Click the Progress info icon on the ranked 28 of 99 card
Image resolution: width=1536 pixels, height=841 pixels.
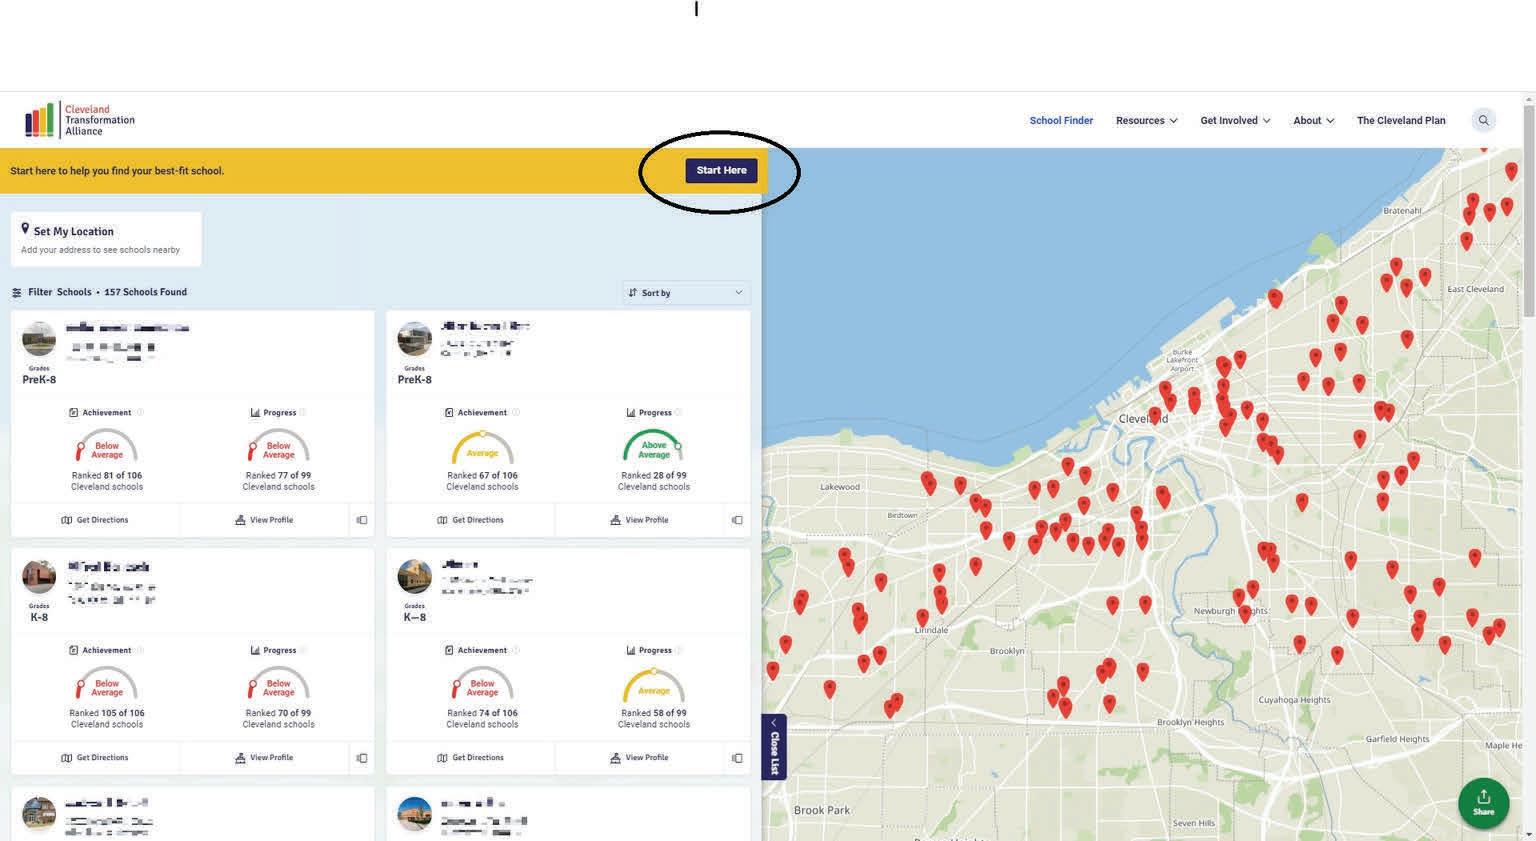pyautogui.click(x=678, y=413)
